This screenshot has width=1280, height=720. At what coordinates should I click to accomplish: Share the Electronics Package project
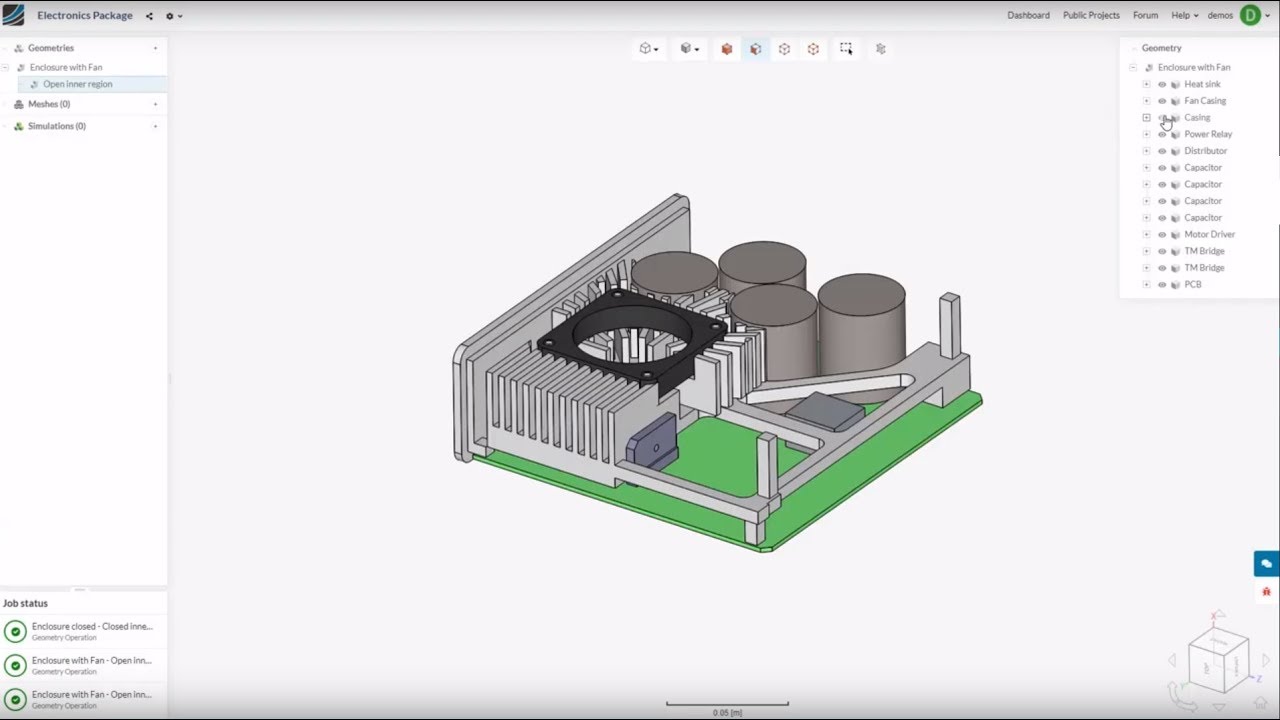click(149, 16)
